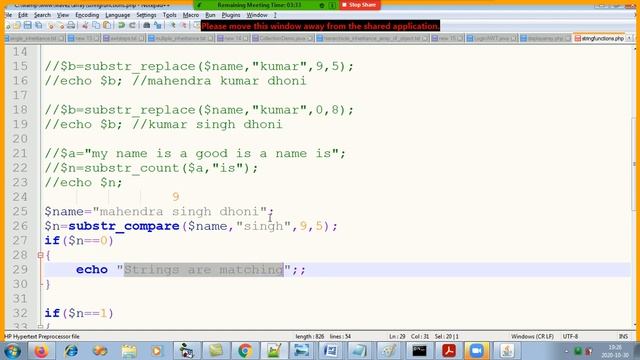Image resolution: width=640 pixels, height=360 pixels.
Task: Click the Save All toolbar icon
Action: (x=38, y=25)
